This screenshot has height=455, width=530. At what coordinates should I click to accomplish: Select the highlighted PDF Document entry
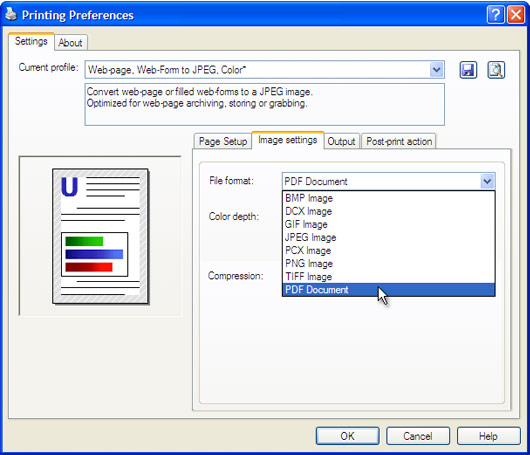tap(388, 290)
